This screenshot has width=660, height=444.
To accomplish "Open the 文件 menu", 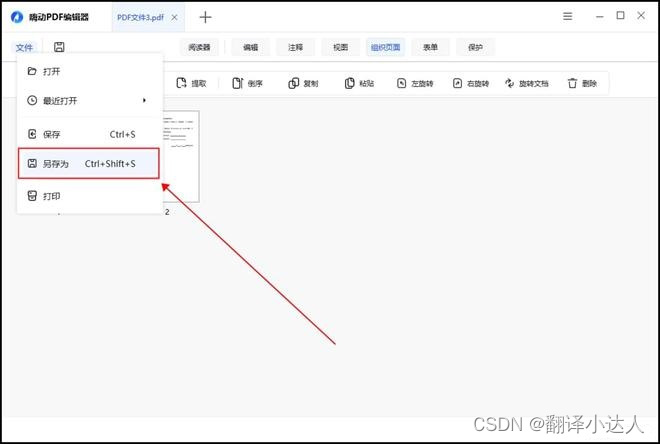I will point(24,47).
